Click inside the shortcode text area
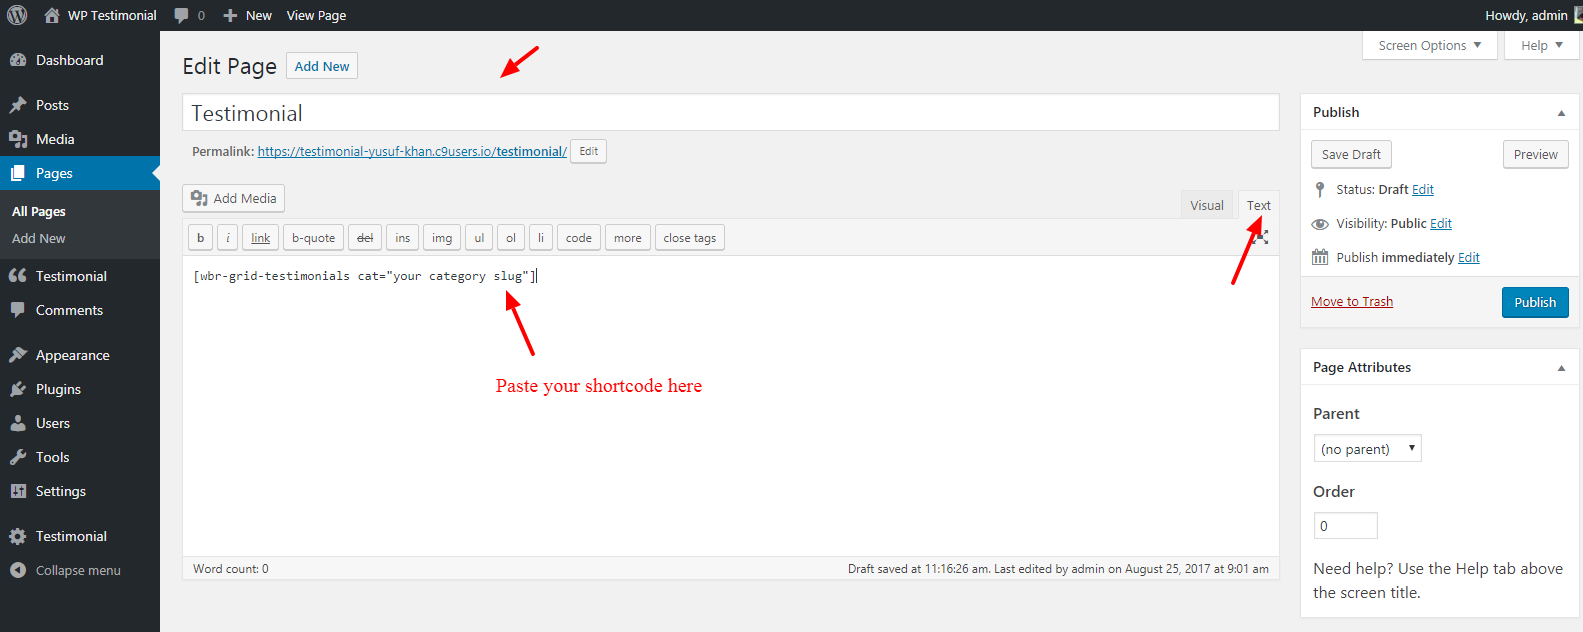The height and width of the screenshot is (632, 1583). (x=731, y=405)
